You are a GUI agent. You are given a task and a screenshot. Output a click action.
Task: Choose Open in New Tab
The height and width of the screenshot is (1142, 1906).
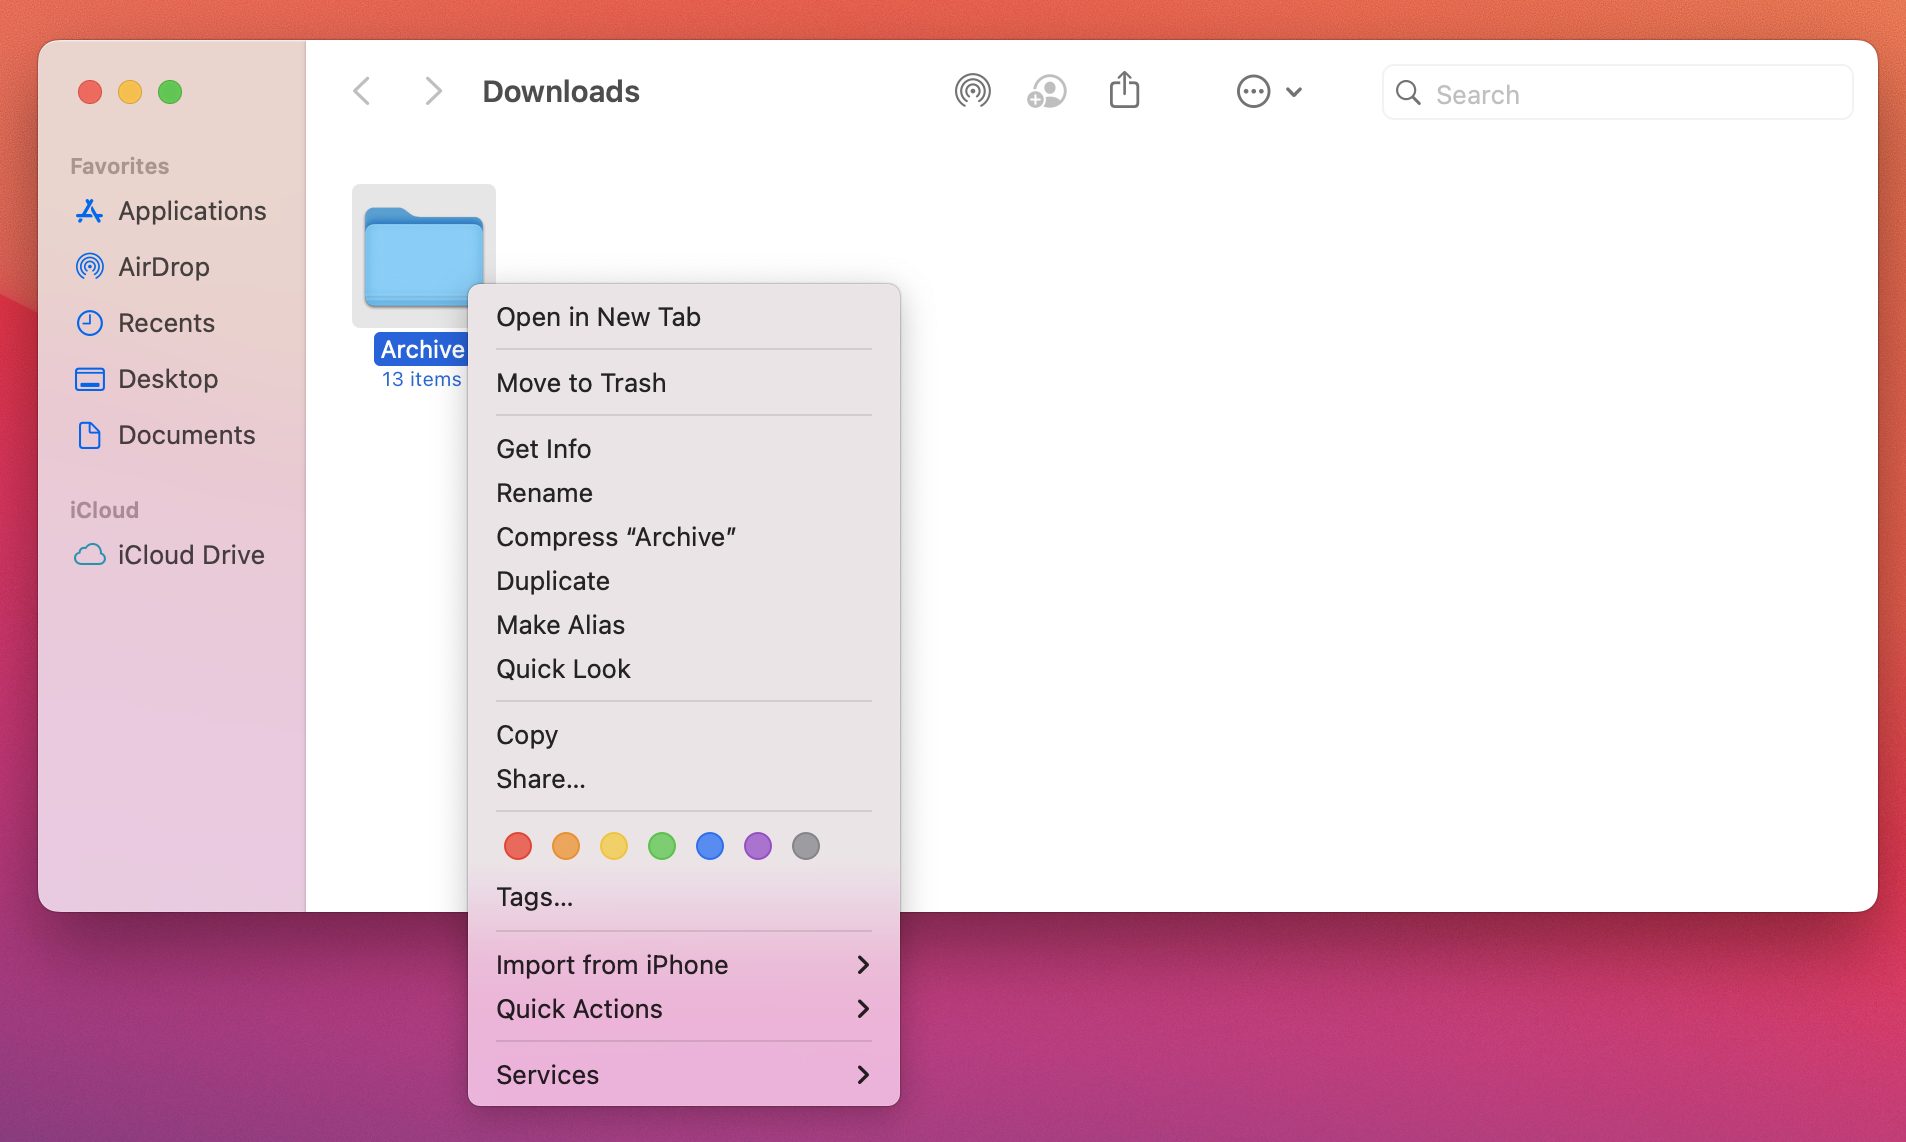coord(684,316)
